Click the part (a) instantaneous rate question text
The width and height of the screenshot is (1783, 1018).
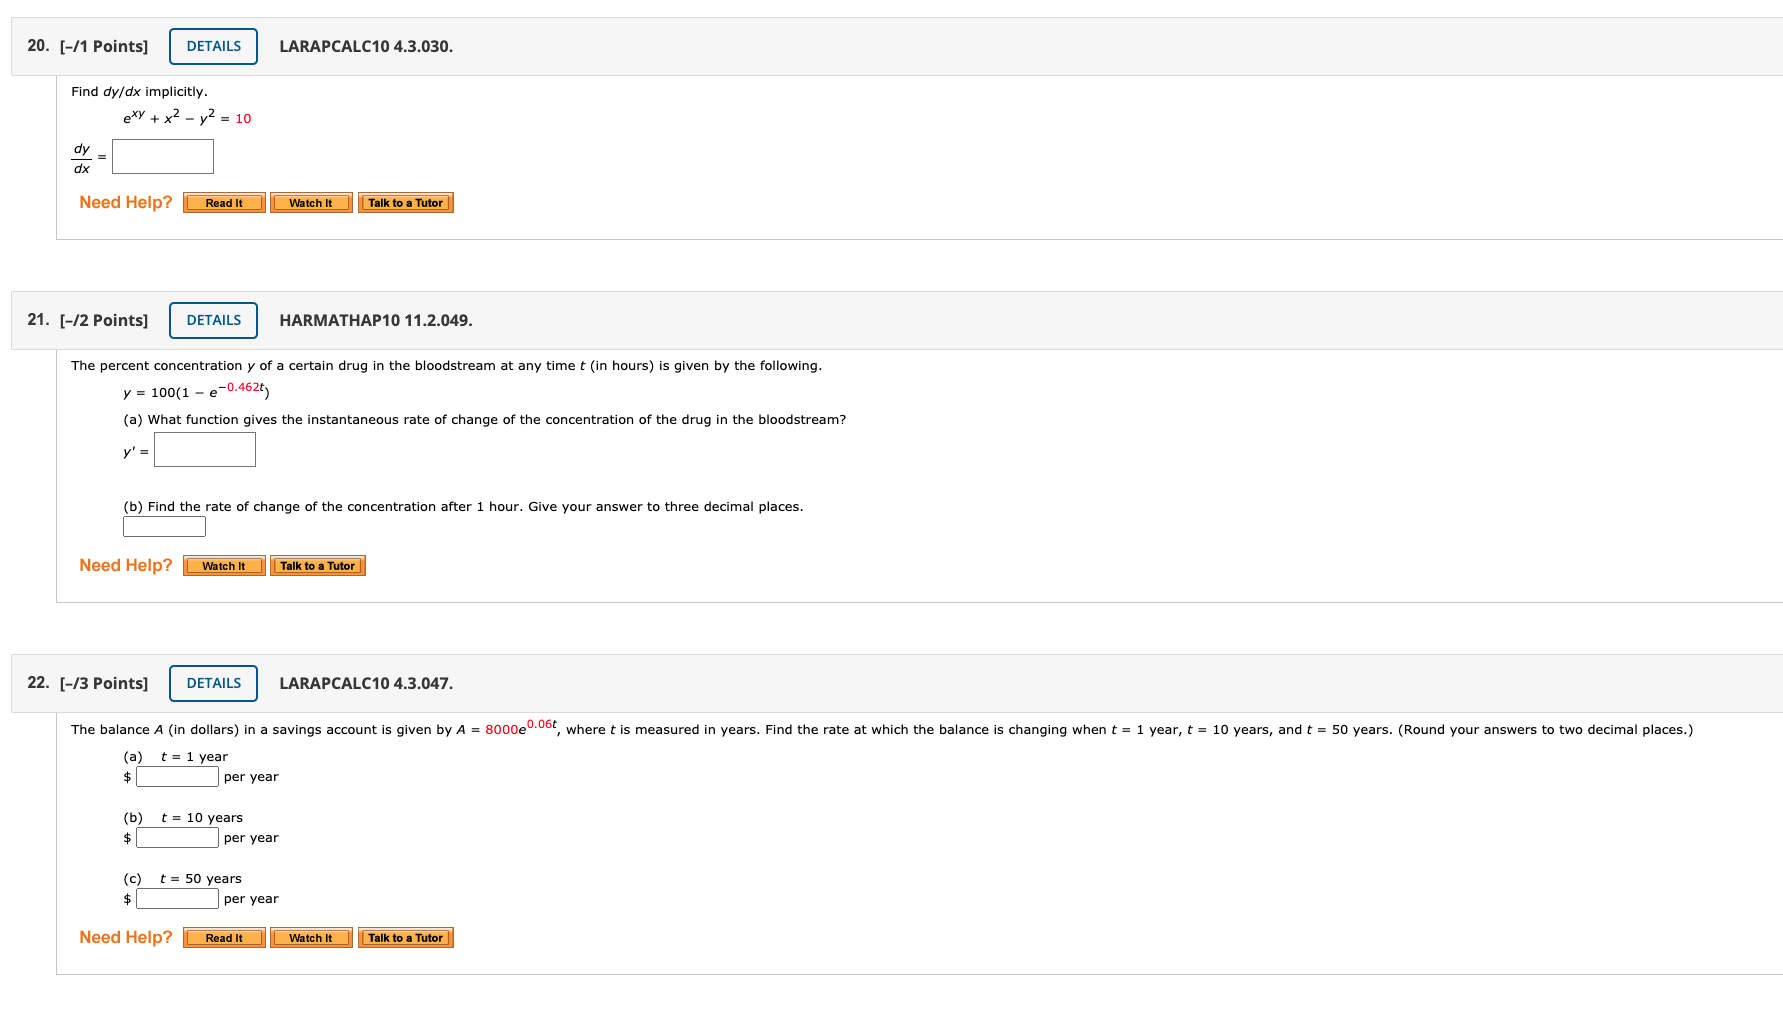(x=485, y=420)
